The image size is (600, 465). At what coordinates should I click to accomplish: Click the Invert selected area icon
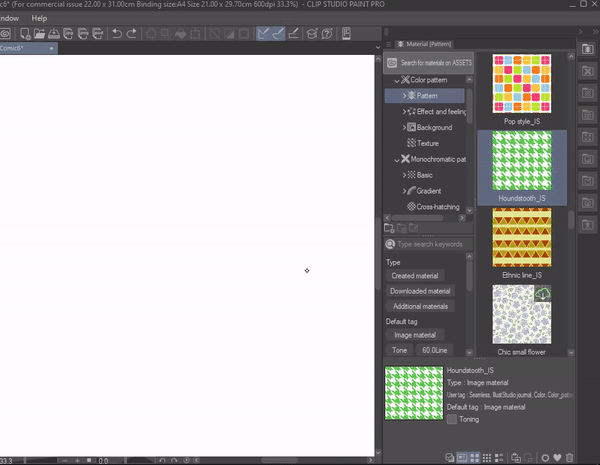click(229, 34)
